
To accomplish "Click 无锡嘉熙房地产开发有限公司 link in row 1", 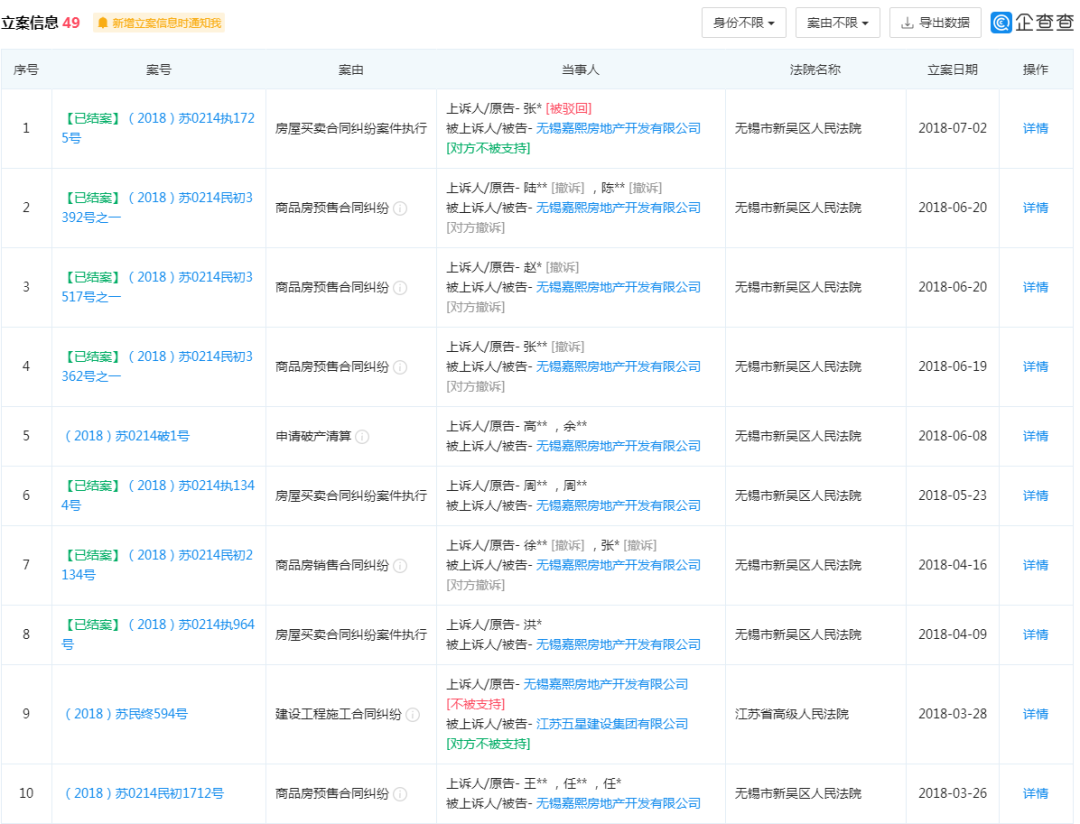I will pos(619,128).
